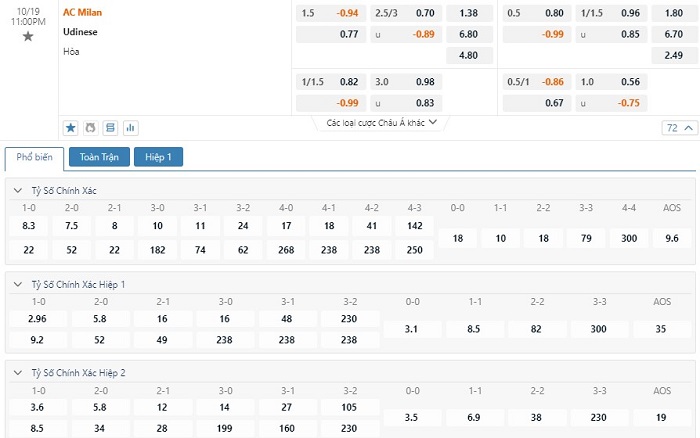Screen dimensions: 700x438
Task: Click the blue star icon below Hòa
Action: coord(71,128)
